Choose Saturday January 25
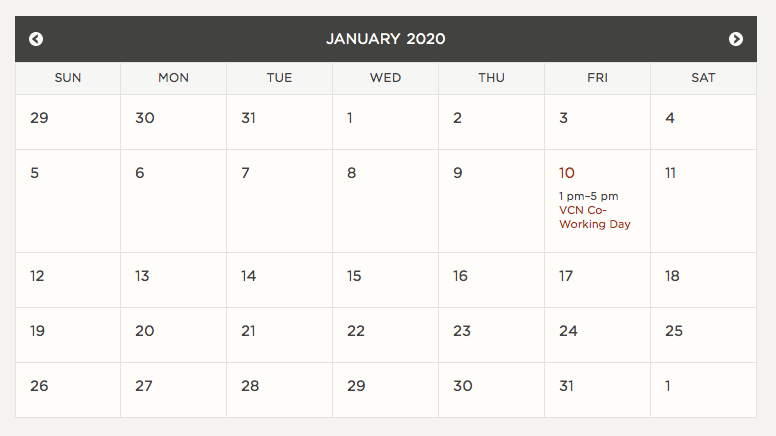Image resolution: width=776 pixels, height=436 pixels. 674,331
